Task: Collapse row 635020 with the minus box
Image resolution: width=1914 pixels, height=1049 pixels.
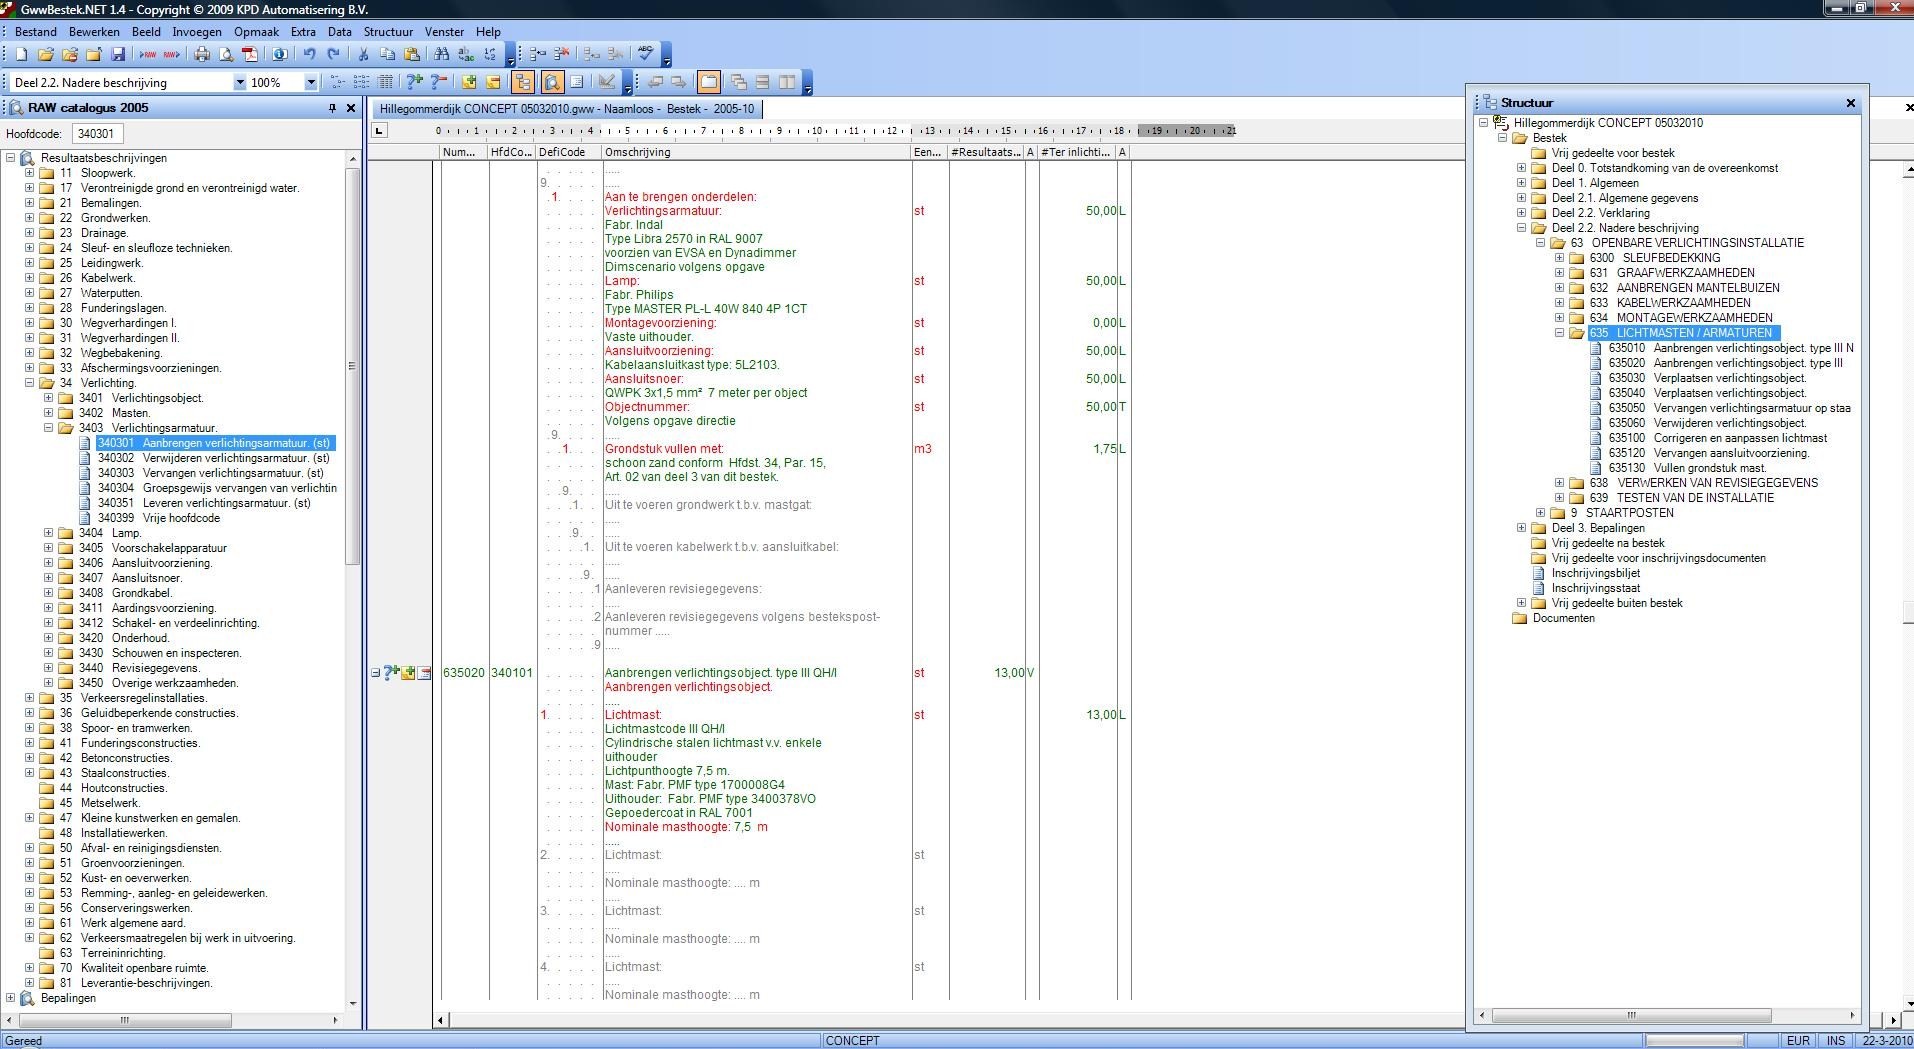Action: [x=375, y=673]
